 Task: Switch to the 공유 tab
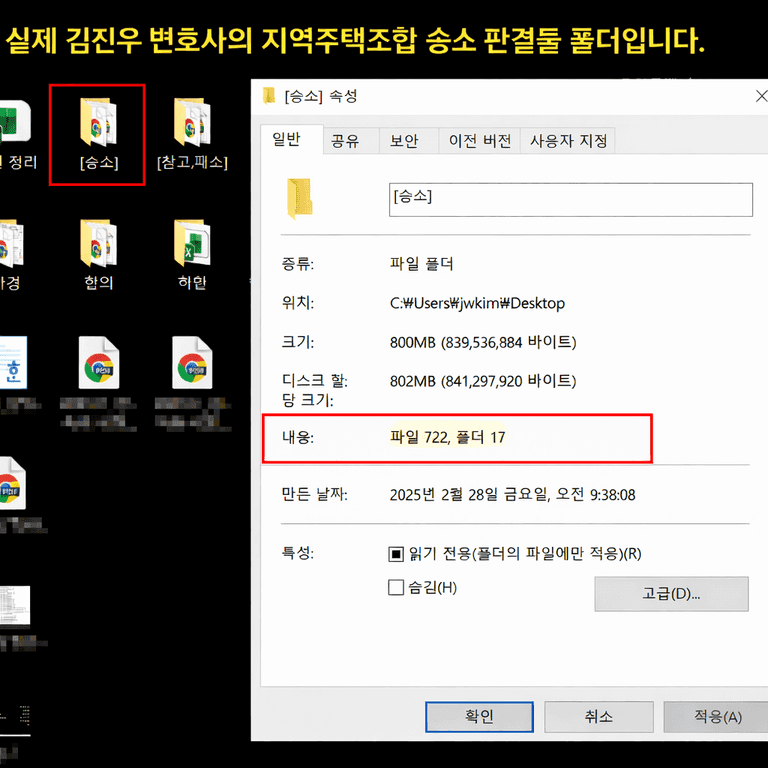[x=345, y=141]
